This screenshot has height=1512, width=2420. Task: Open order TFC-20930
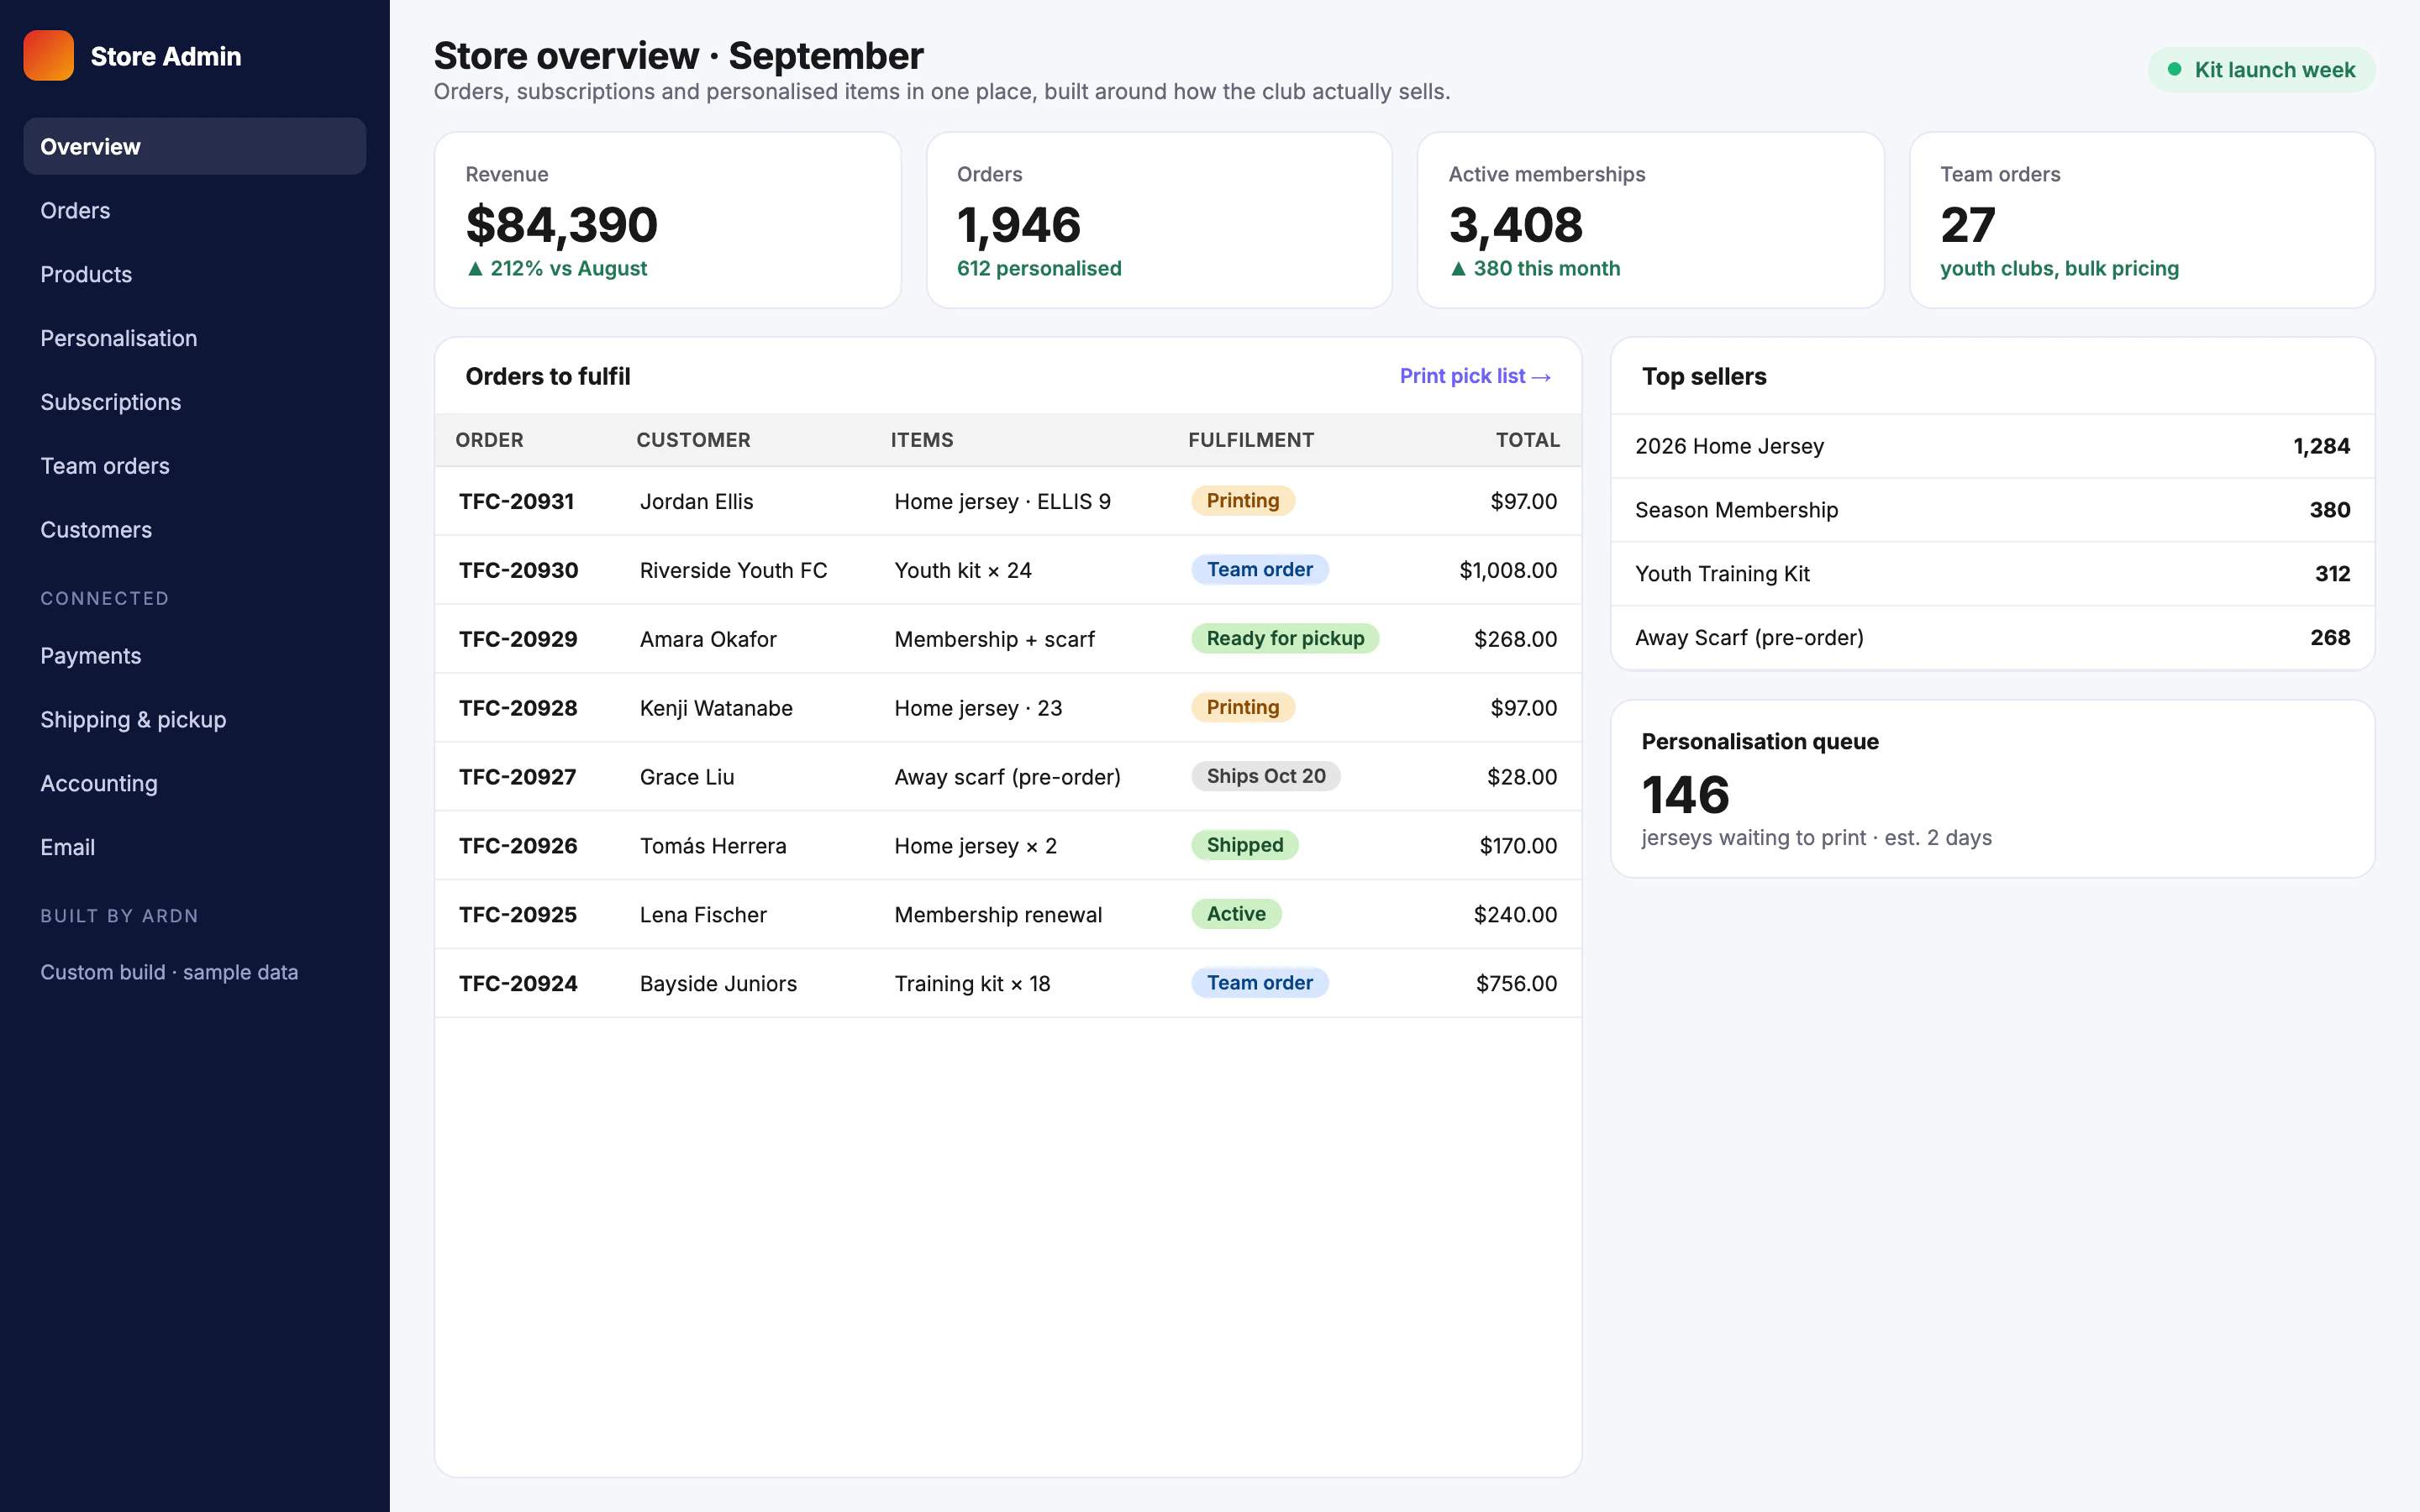point(518,570)
